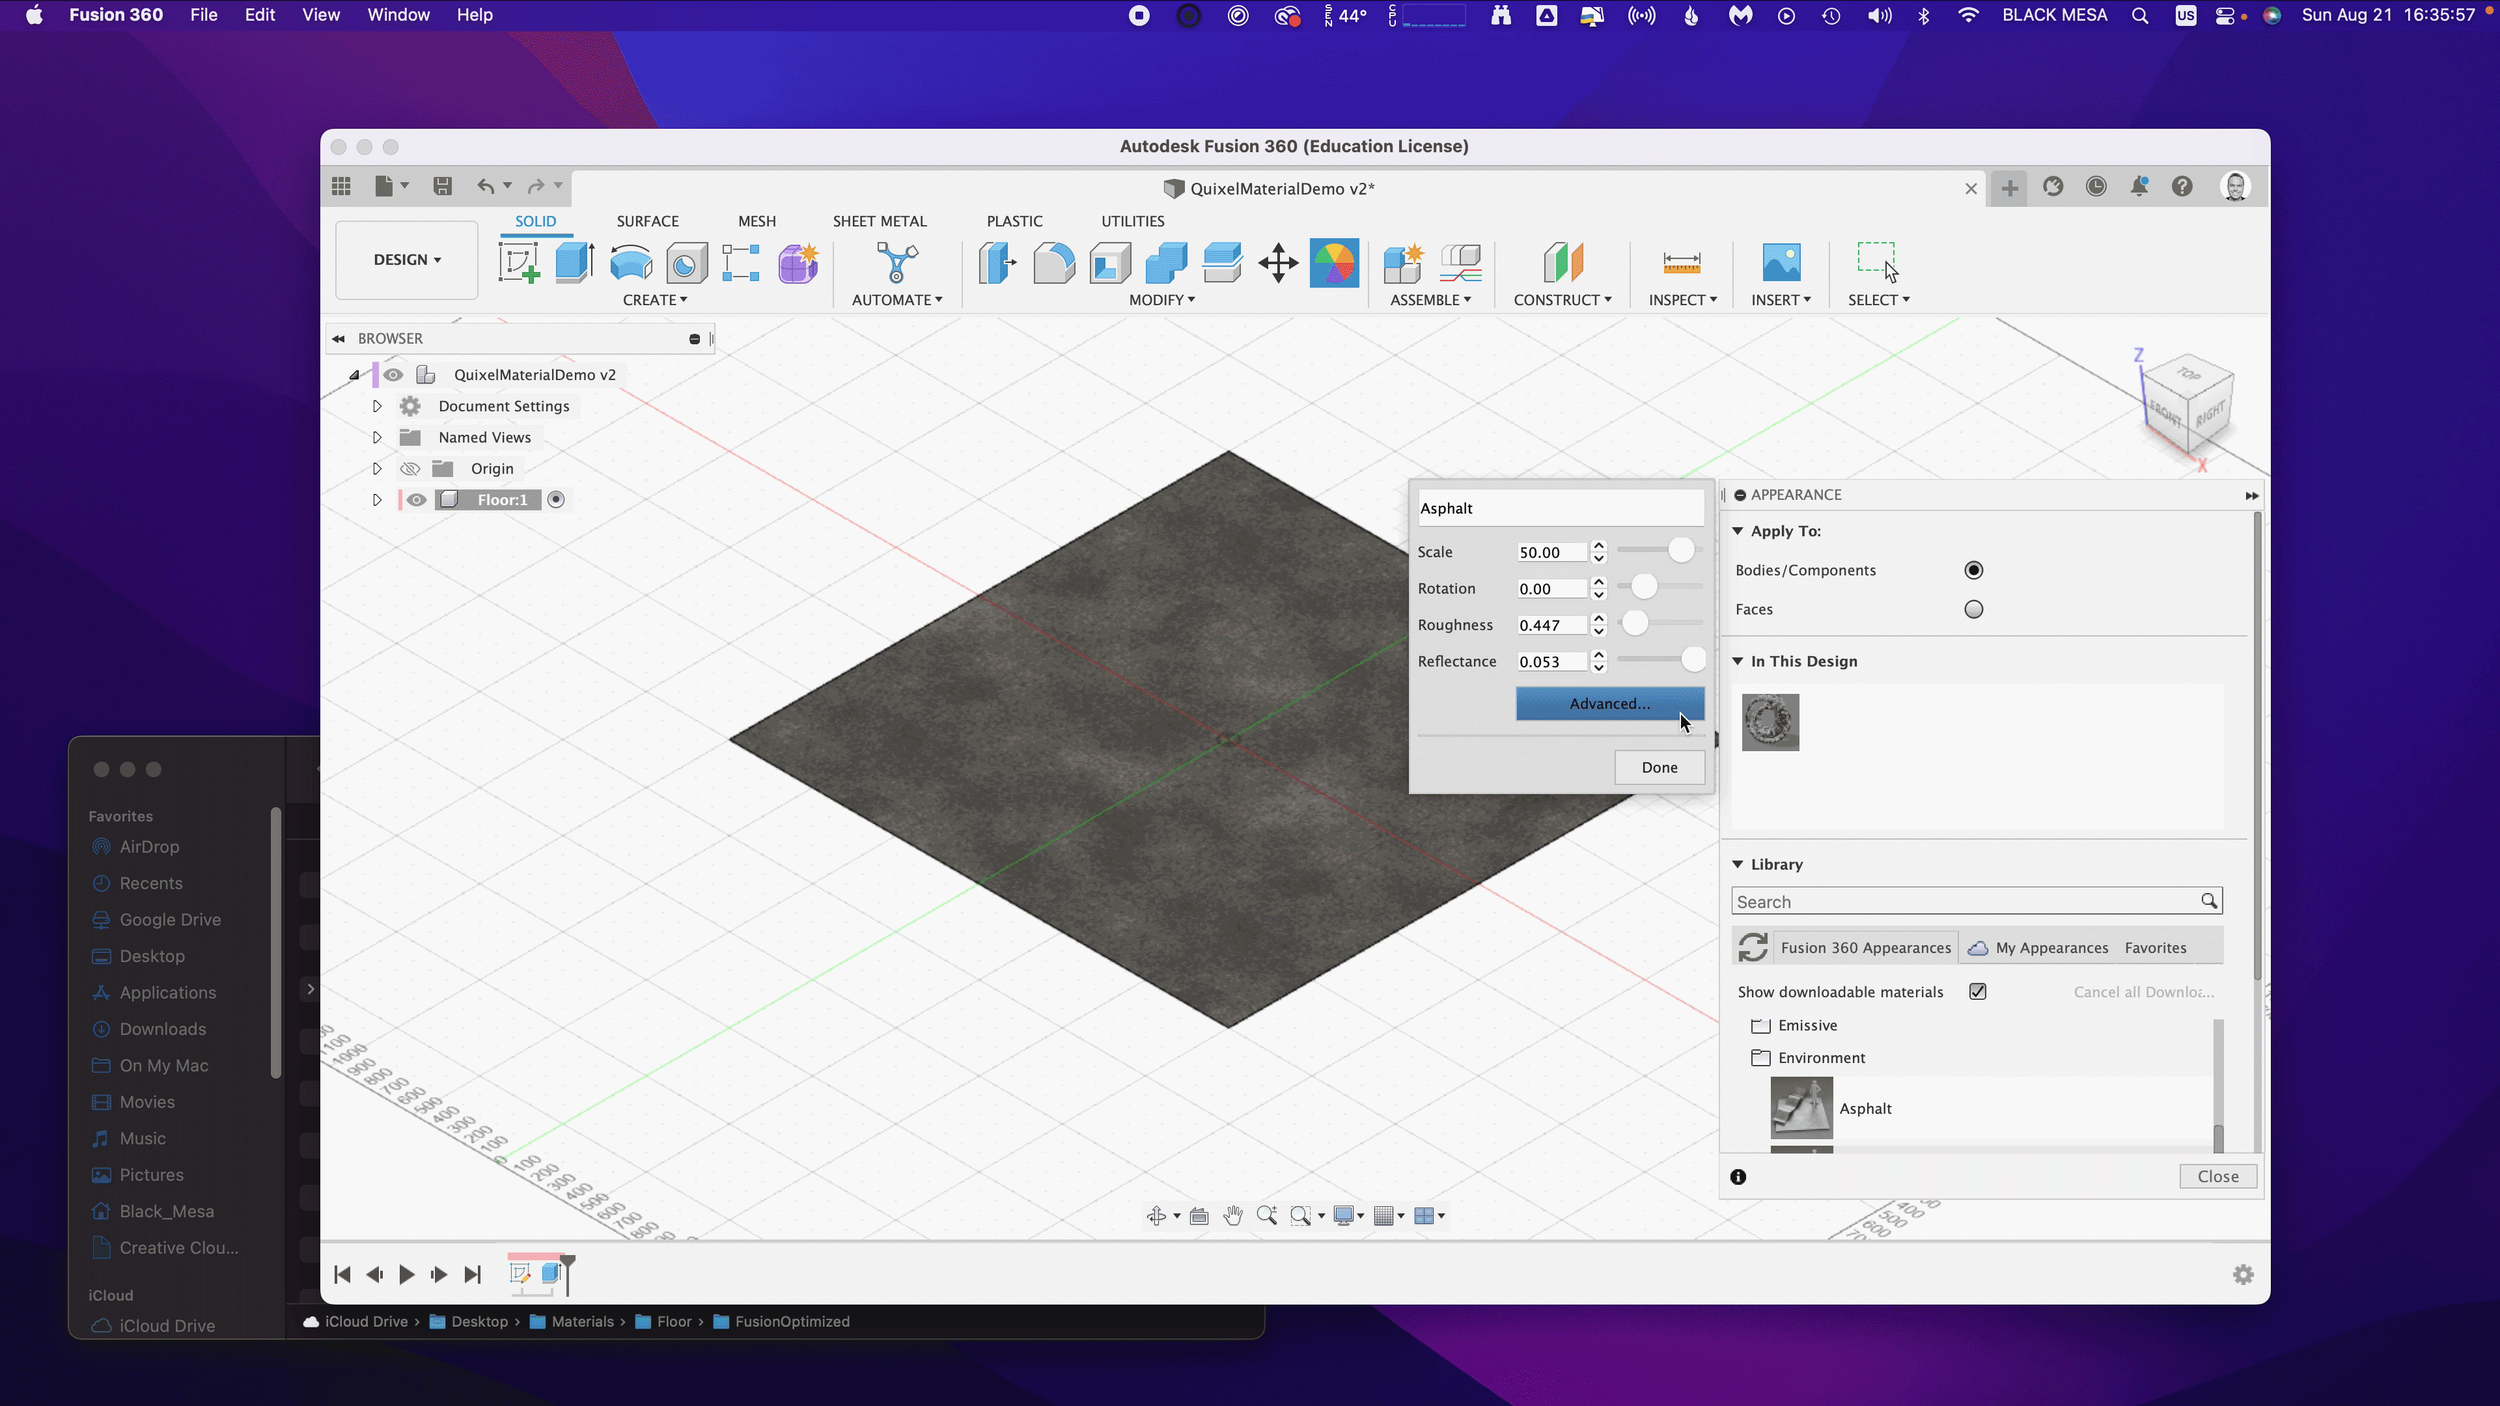Select the Create Sketch tool

(x=519, y=263)
